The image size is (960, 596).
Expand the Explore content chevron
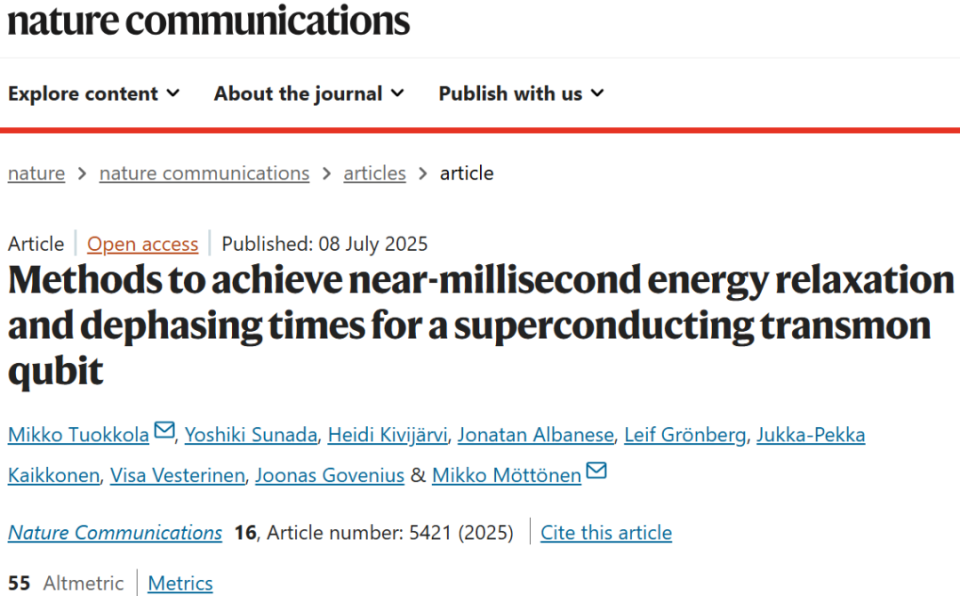coord(173,93)
